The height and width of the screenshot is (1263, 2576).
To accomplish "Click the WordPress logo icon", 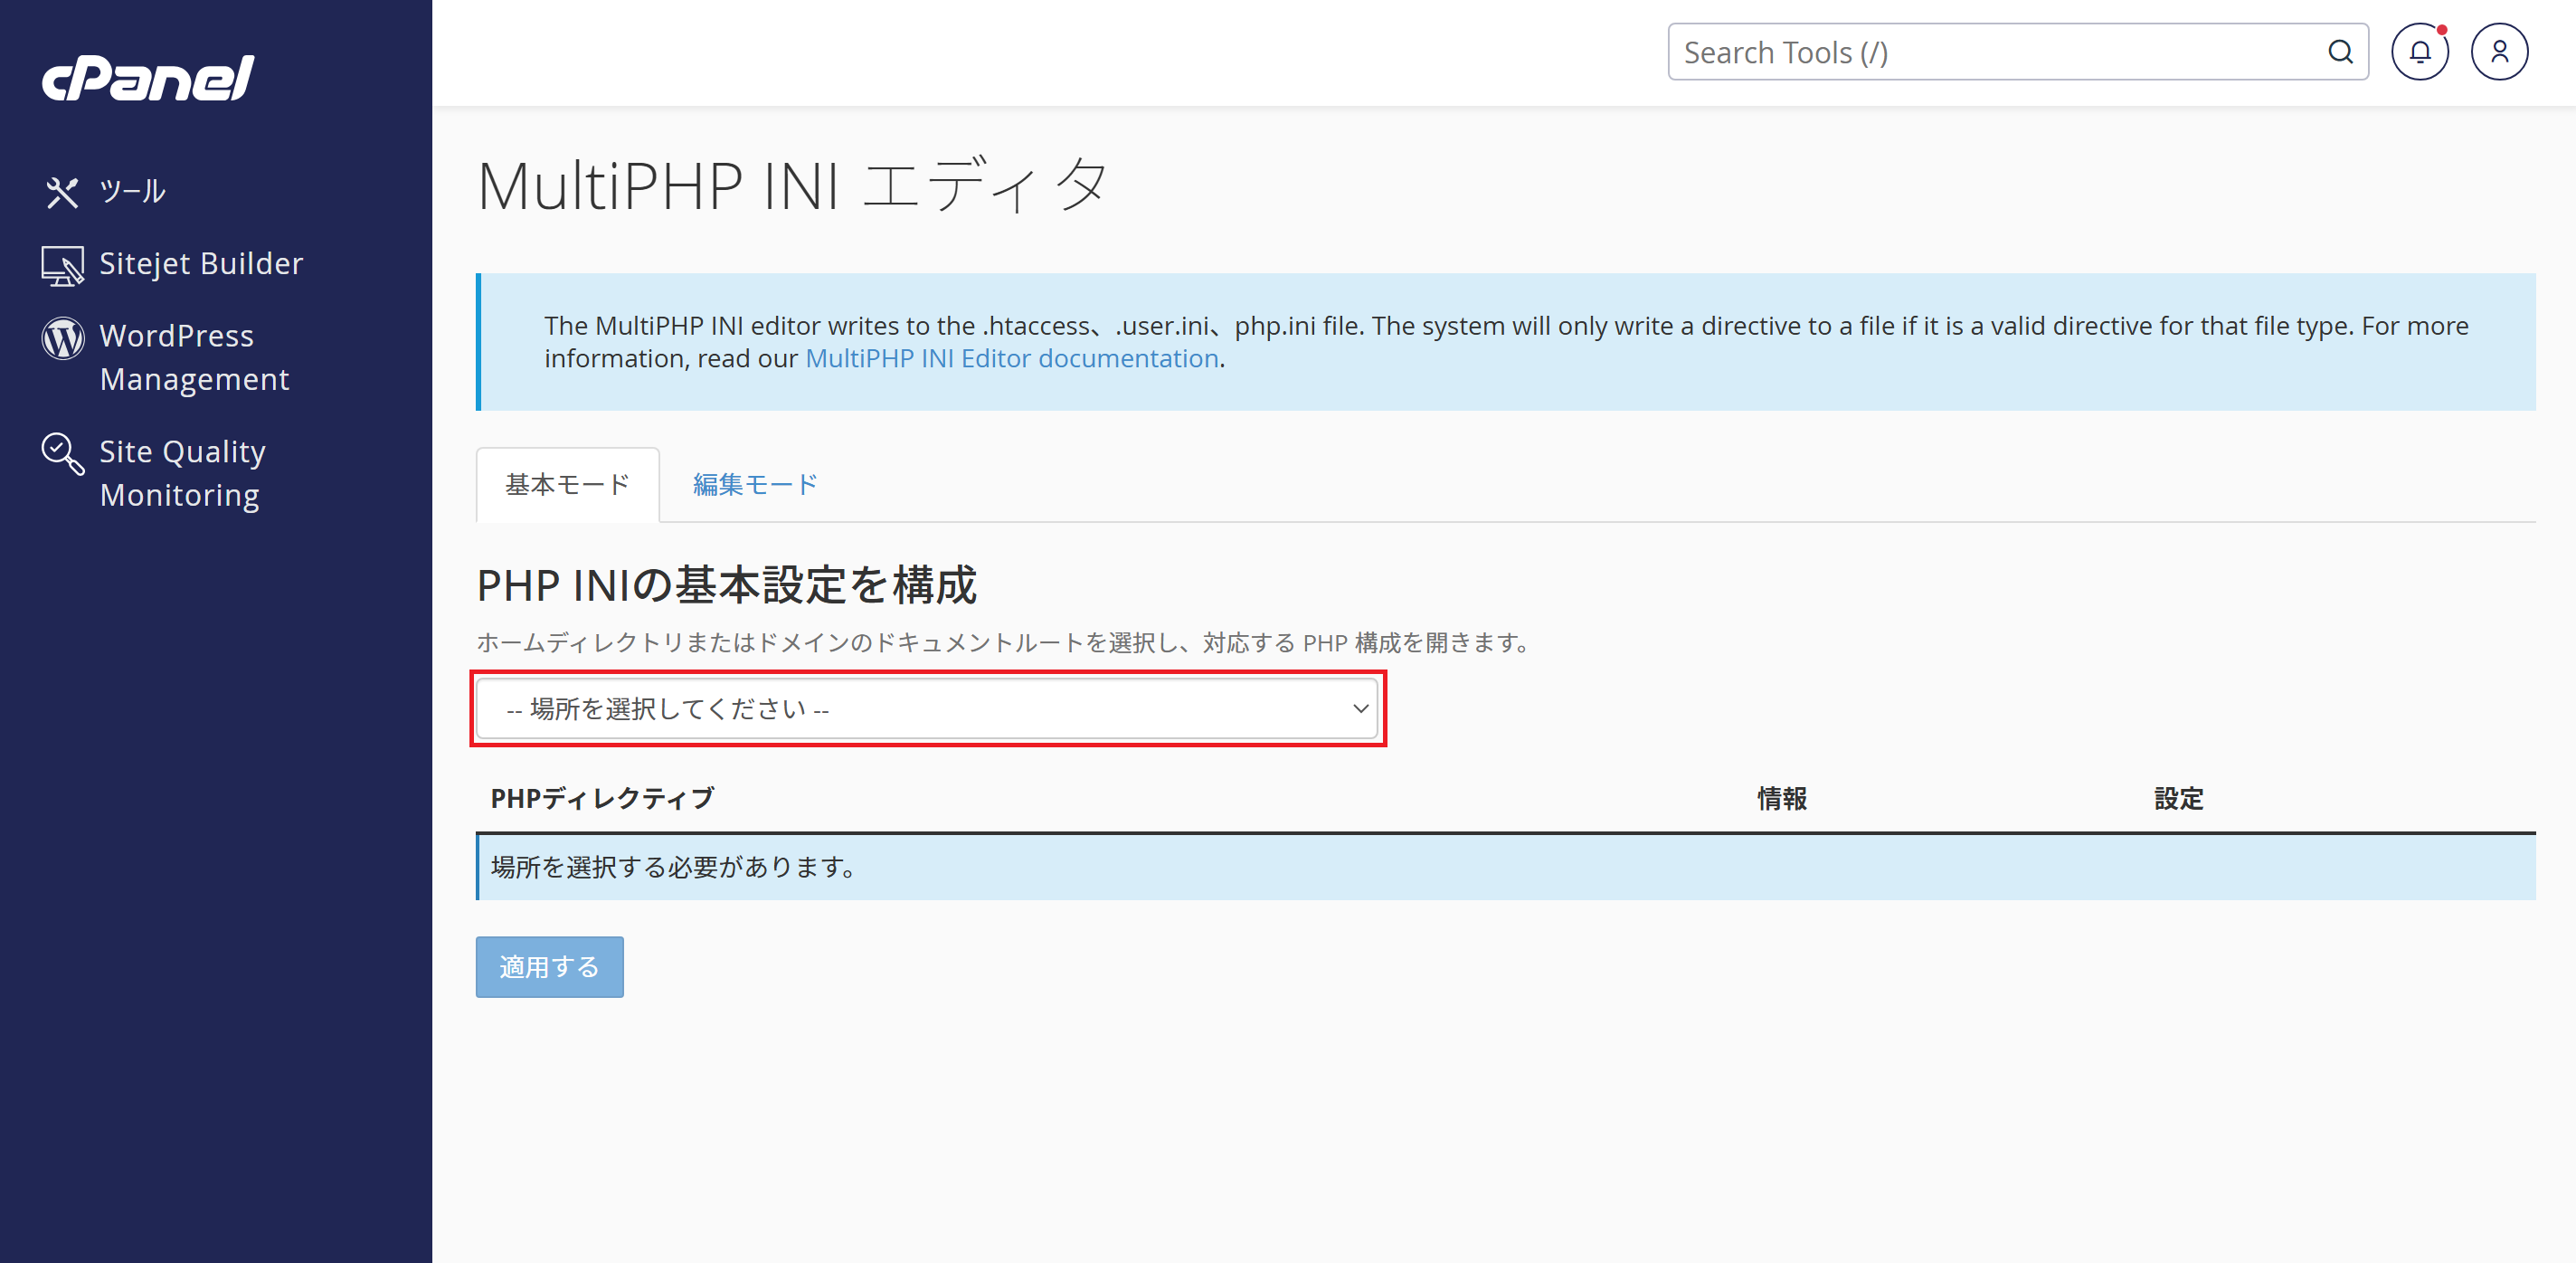I will pyautogui.click(x=62, y=338).
